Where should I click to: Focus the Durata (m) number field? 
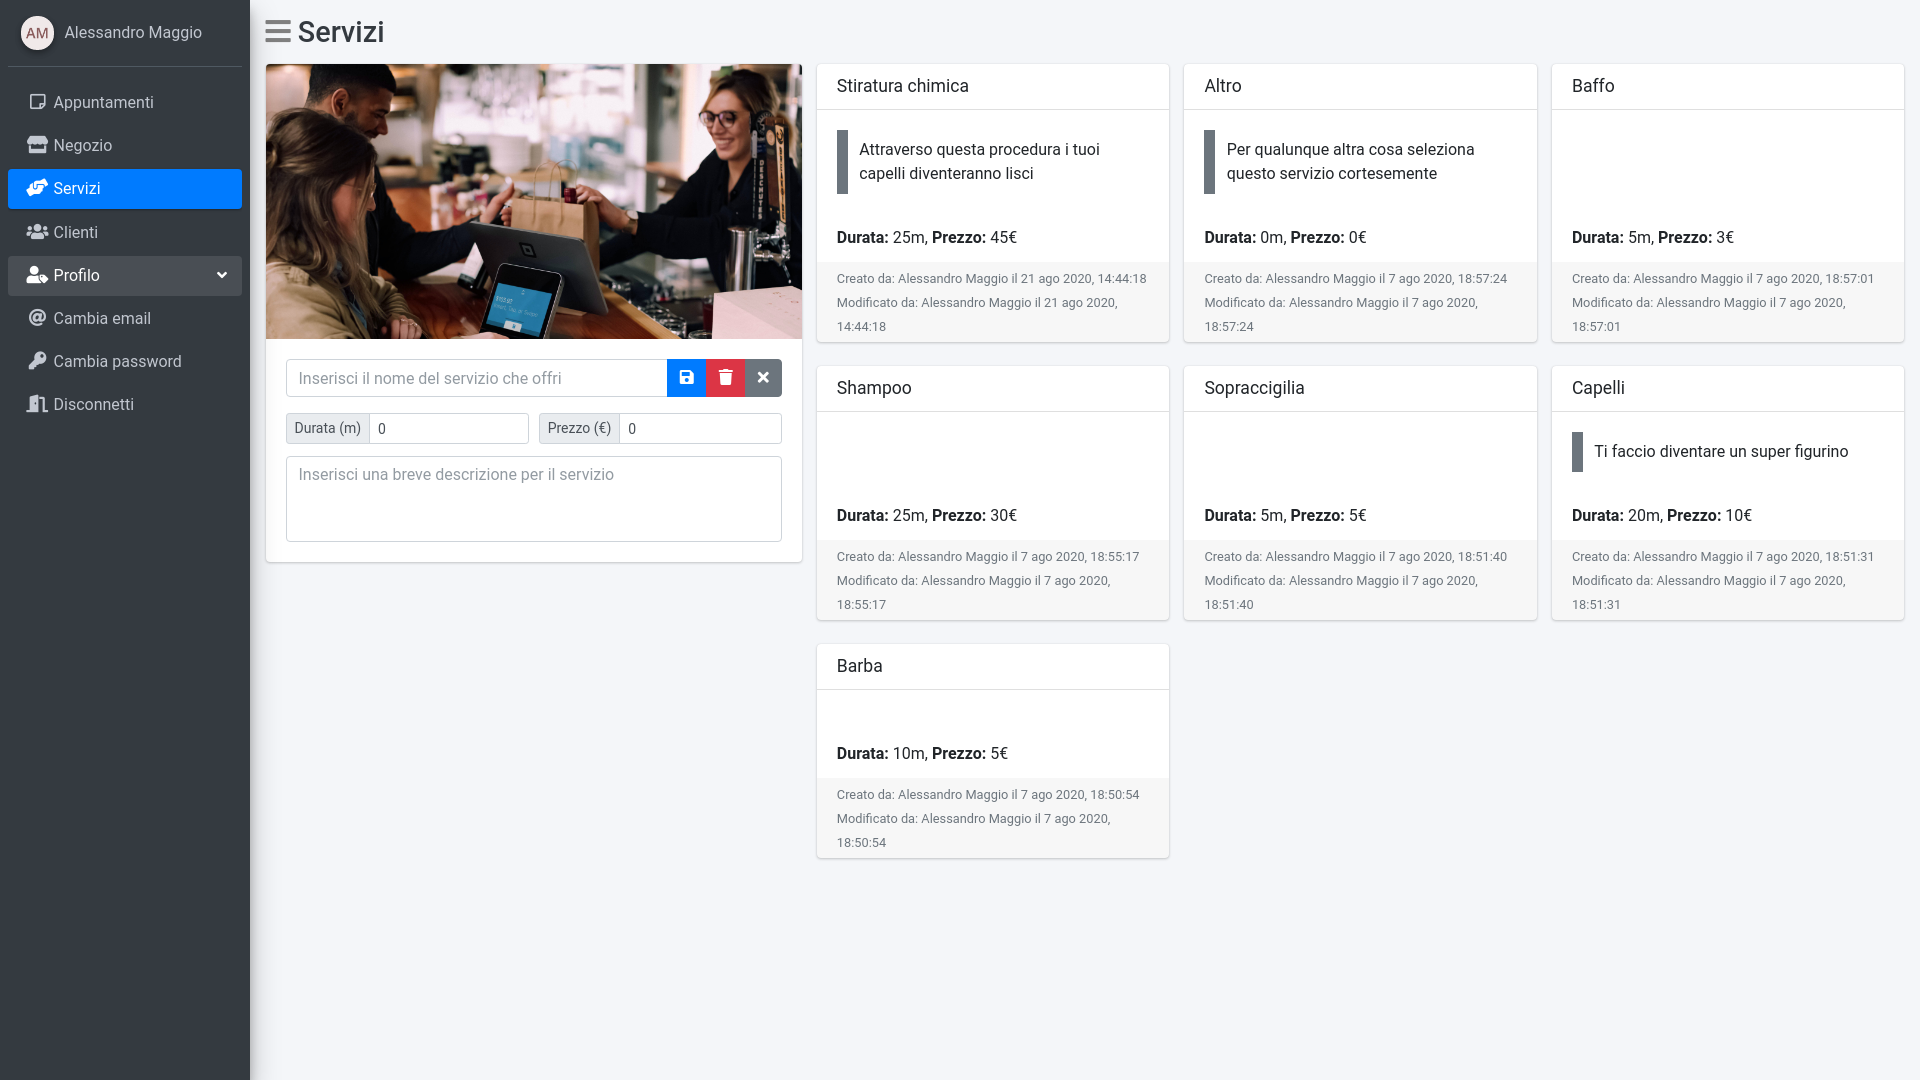pyautogui.click(x=448, y=428)
